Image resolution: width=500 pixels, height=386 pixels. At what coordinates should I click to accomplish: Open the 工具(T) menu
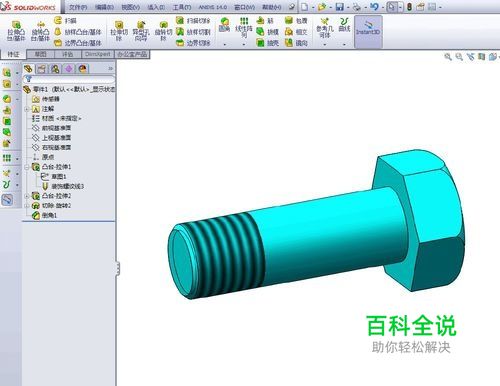[182, 7]
